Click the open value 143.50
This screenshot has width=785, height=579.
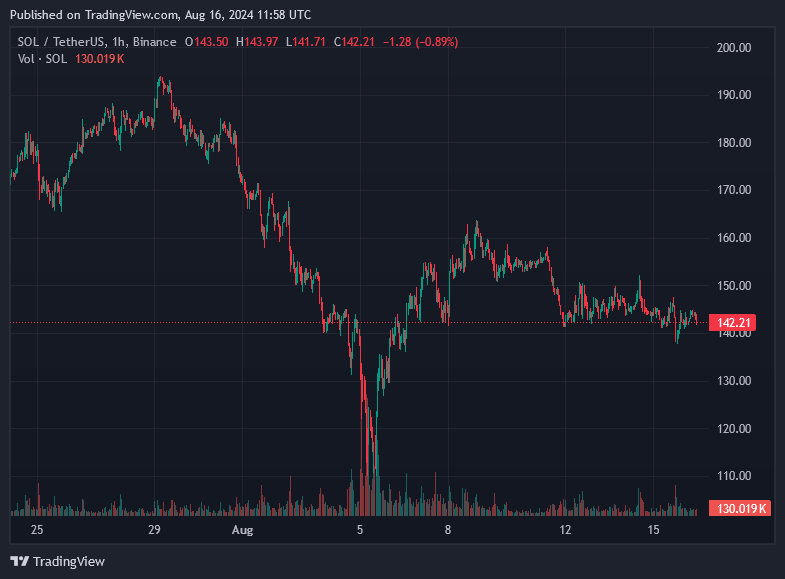tap(211, 42)
